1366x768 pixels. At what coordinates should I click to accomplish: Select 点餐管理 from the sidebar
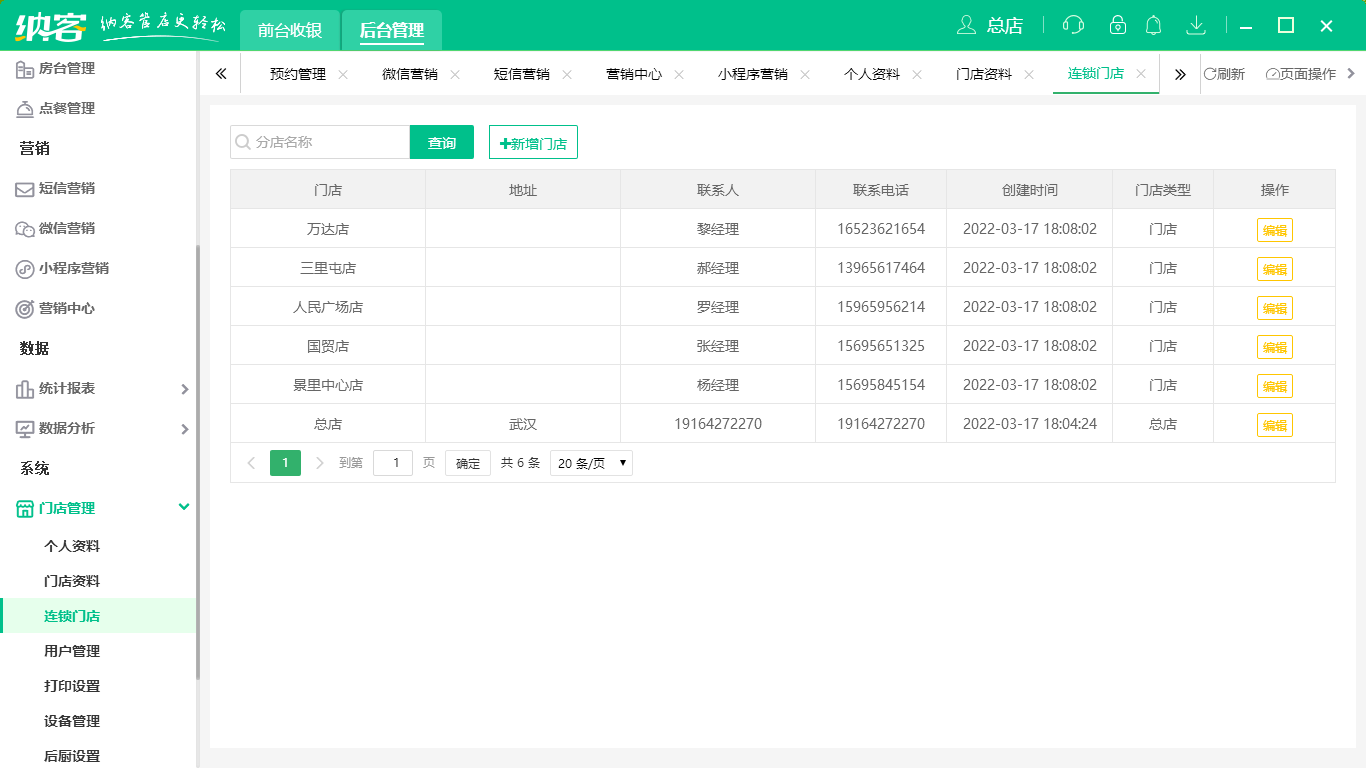pos(71,108)
